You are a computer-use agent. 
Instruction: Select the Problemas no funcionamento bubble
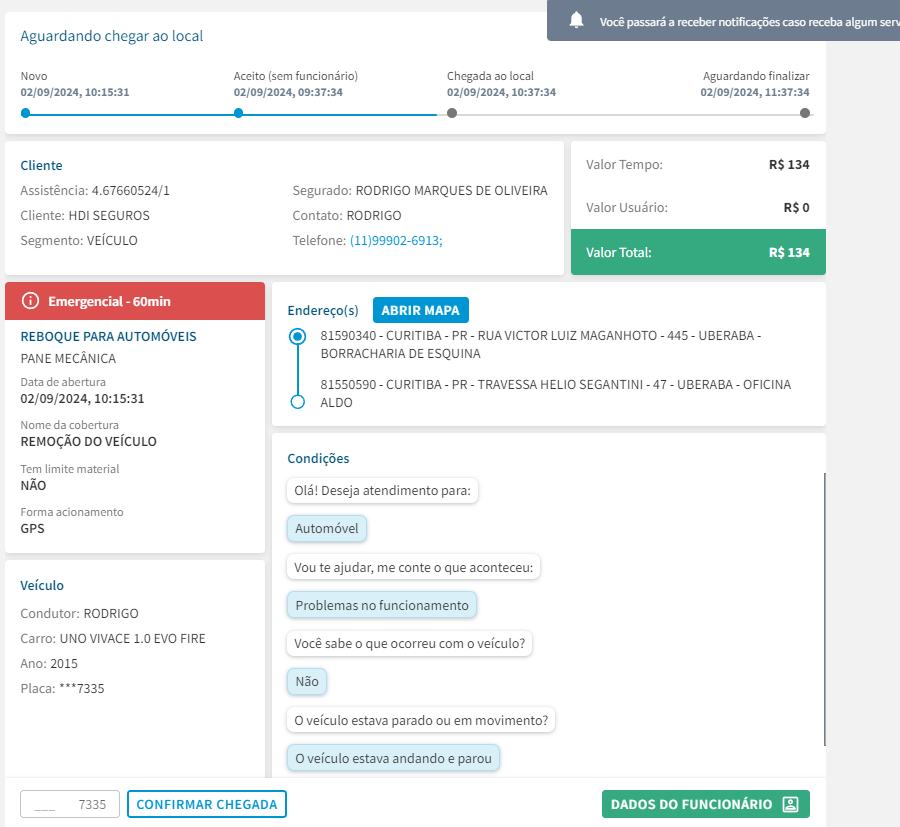point(382,605)
